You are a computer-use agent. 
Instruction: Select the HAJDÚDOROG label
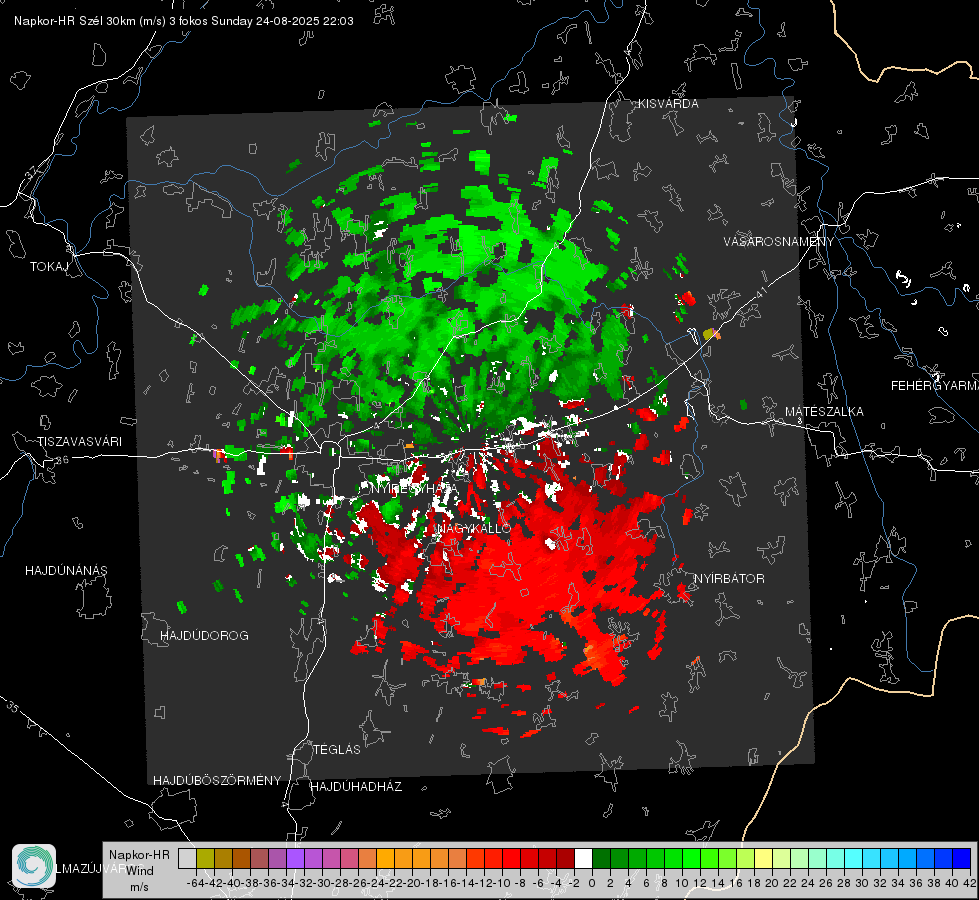click(204, 635)
